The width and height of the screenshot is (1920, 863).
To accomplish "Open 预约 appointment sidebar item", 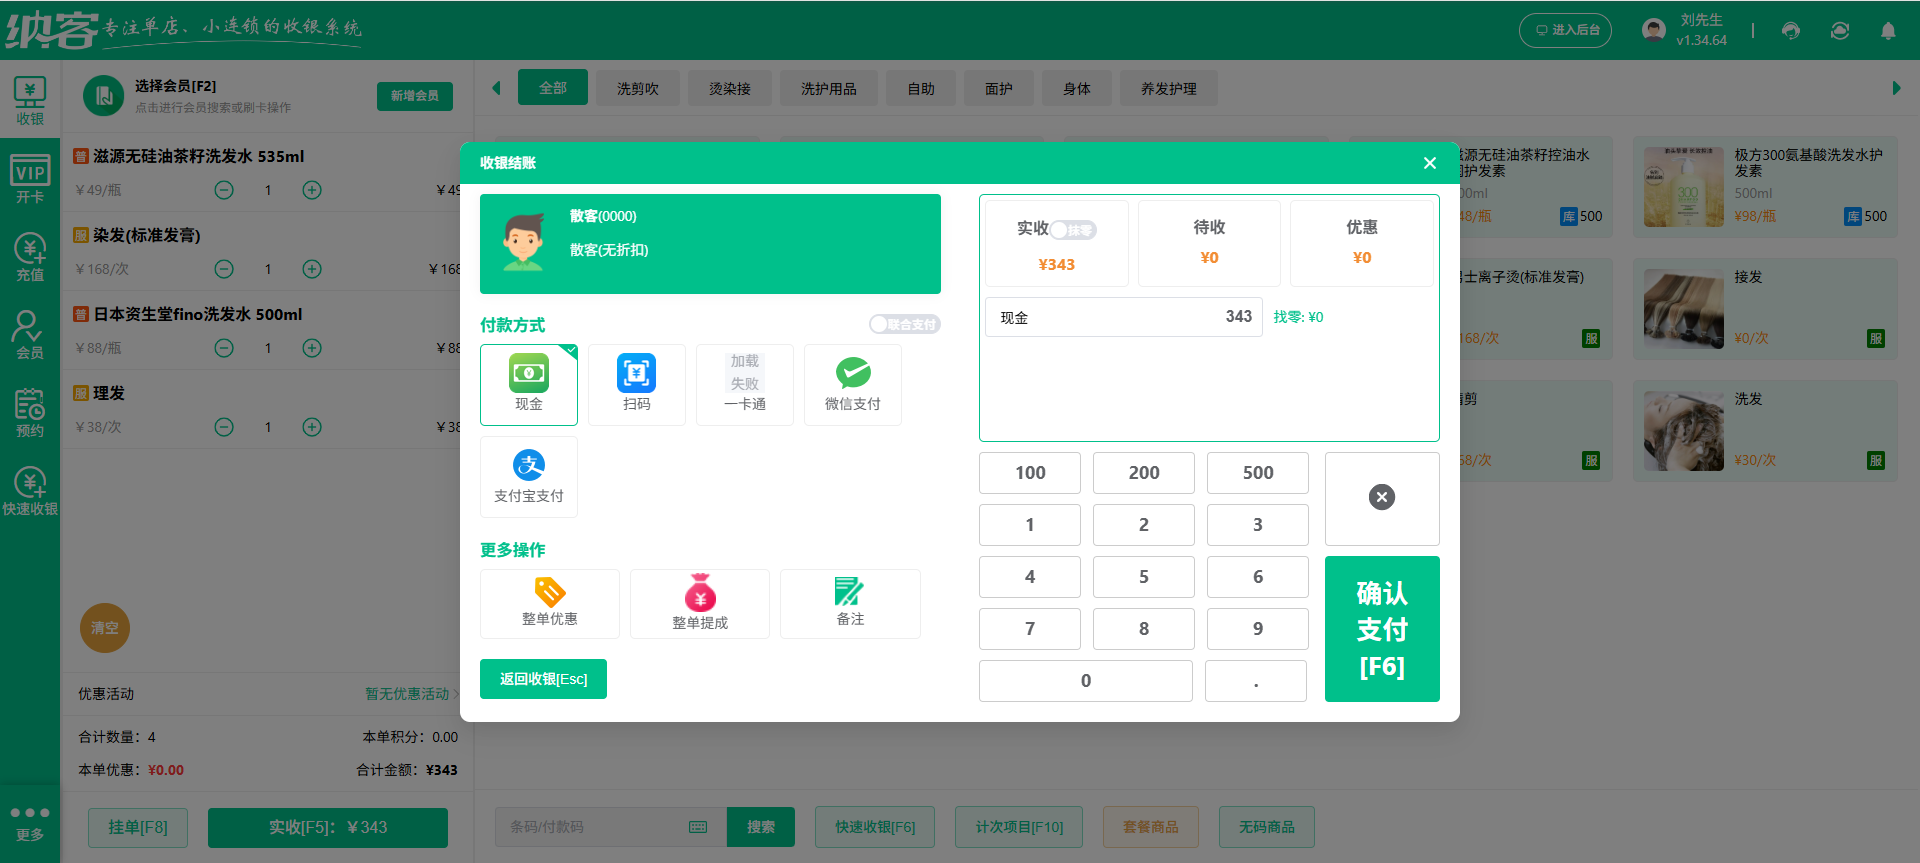I will tap(30, 412).
